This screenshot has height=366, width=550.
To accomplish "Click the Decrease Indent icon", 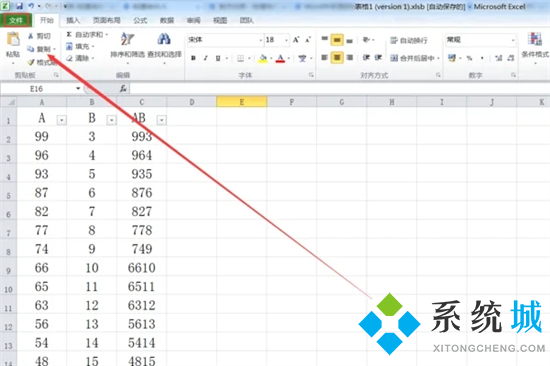I will click(x=366, y=57).
